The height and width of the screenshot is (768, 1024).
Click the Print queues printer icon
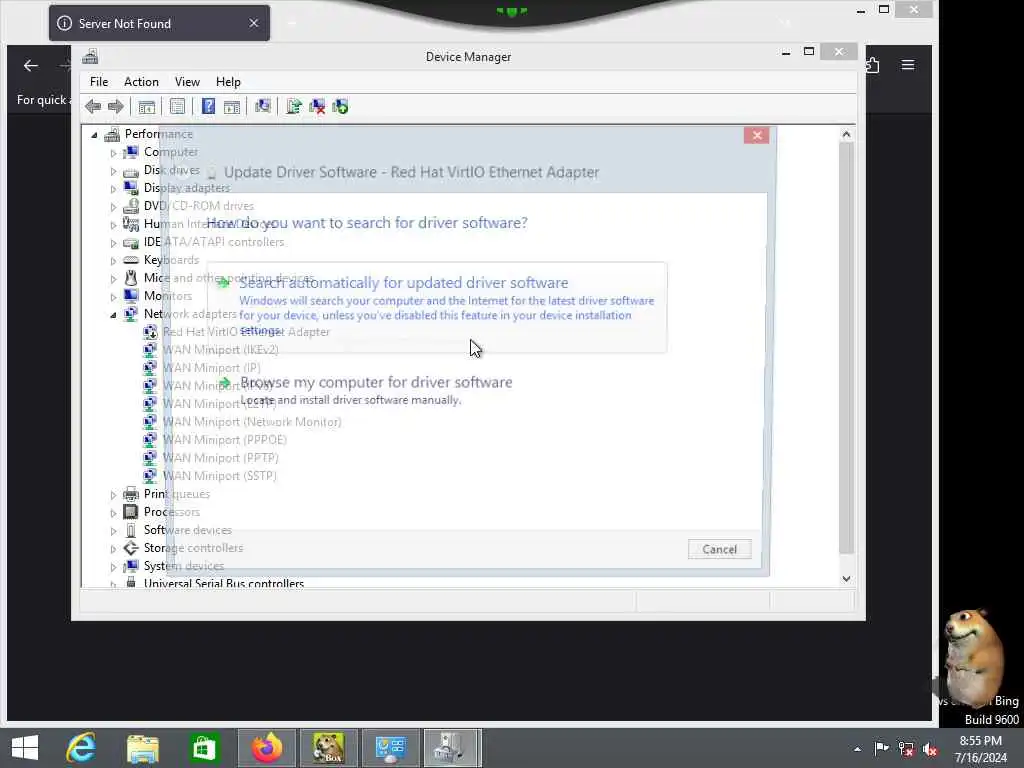pyautogui.click(x=131, y=494)
